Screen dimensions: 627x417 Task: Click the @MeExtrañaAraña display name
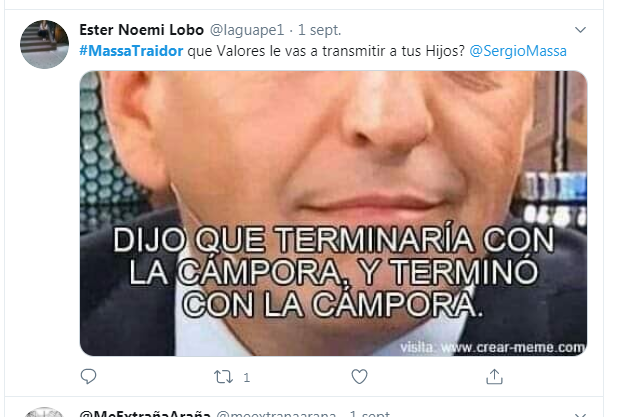click(x=145, y=413)
